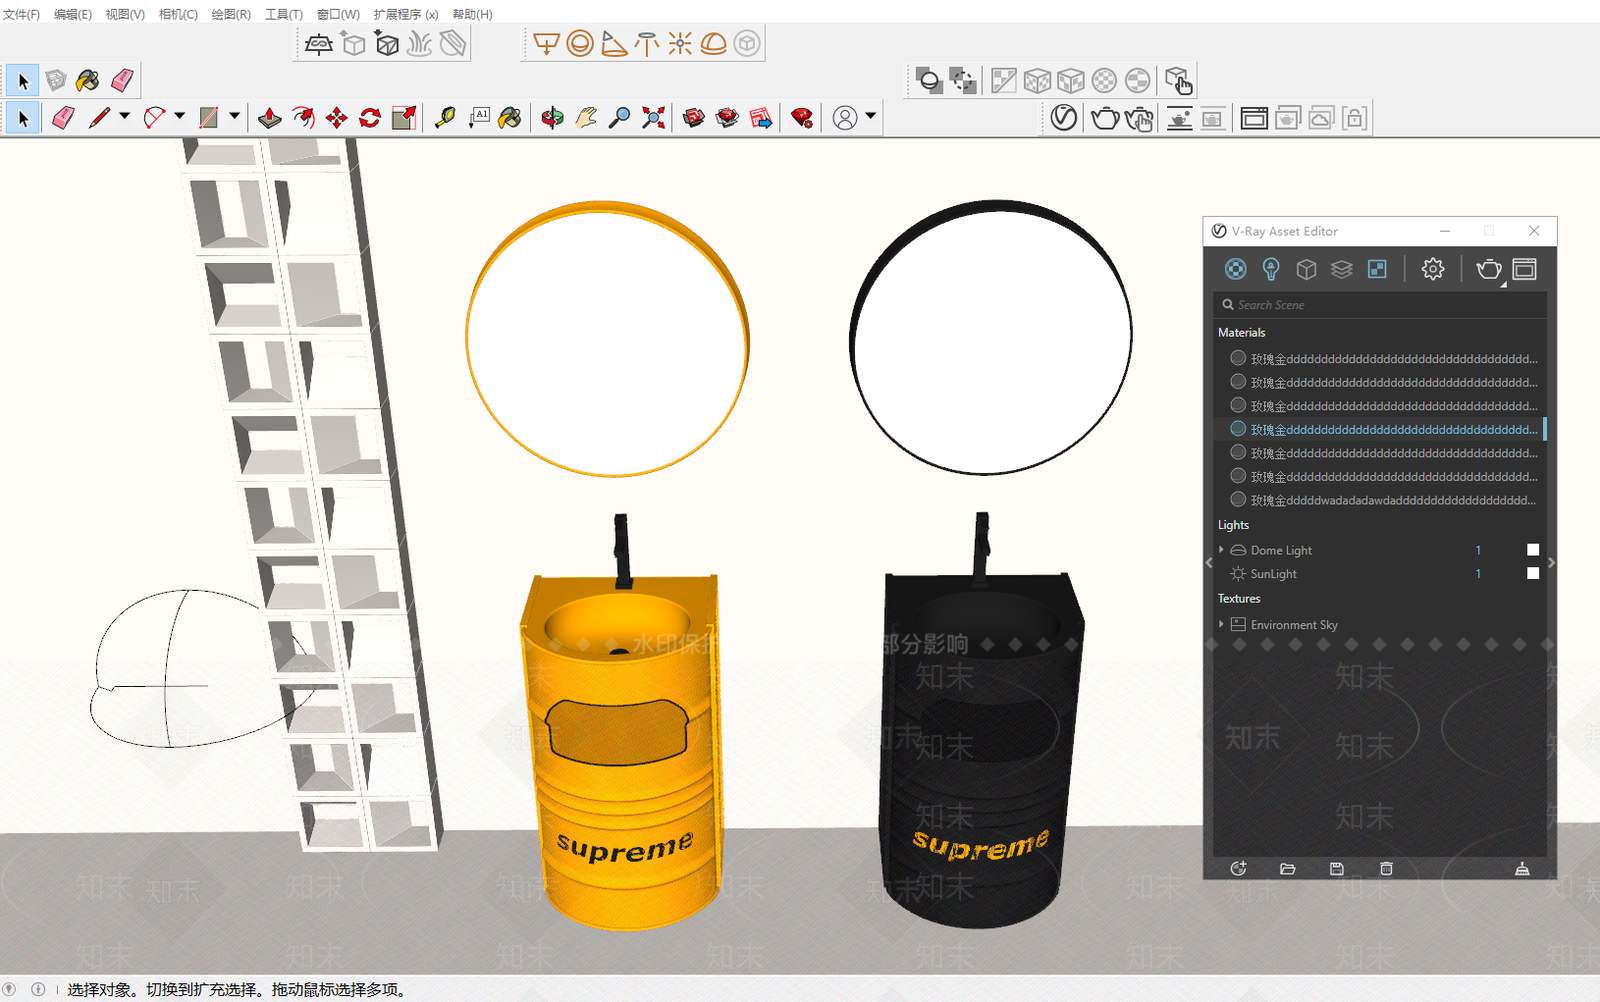Click the save asset button

(x=1336, y=868)
